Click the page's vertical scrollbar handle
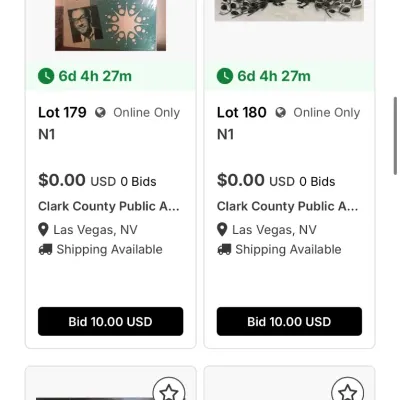 click(x=395, y=136)
